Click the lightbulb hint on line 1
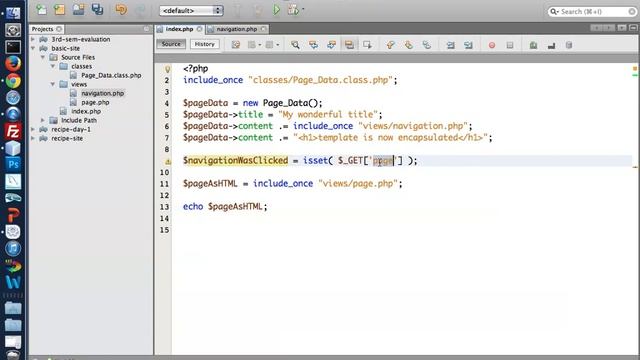The image size is (640, 360). pyautogui.click(x=167, y=69)
